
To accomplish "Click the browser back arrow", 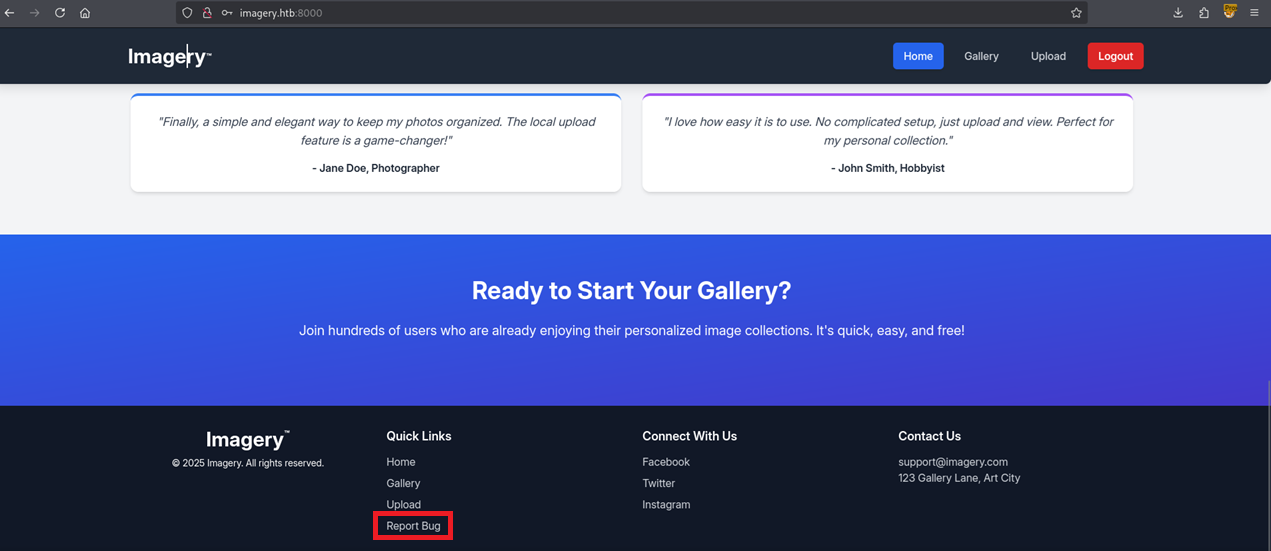I will coord(10,13).
